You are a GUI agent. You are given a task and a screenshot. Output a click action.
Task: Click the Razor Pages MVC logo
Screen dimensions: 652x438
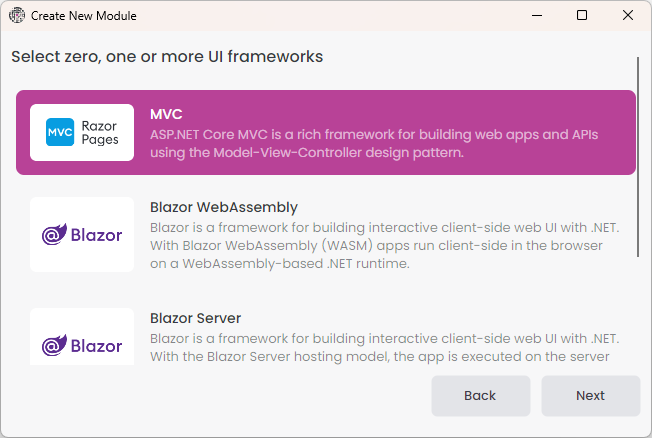(x=82, y=132)
